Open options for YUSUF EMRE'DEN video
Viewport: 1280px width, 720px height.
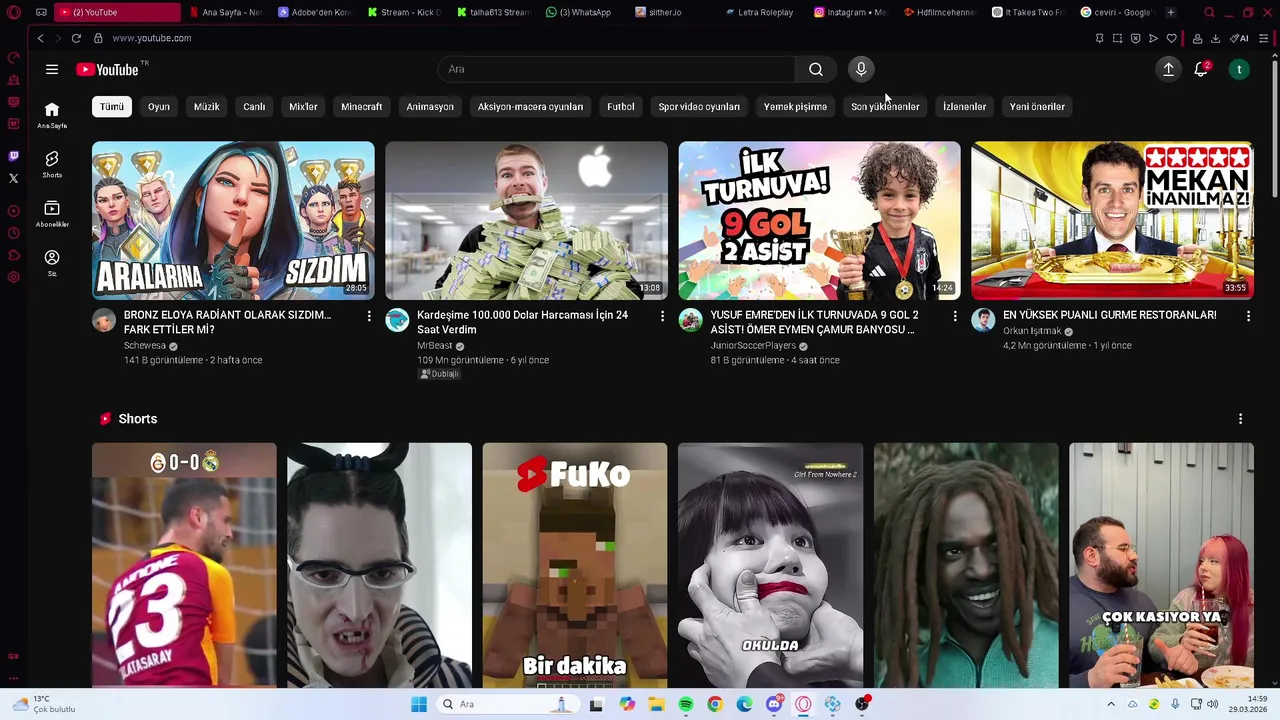[955, 316]
